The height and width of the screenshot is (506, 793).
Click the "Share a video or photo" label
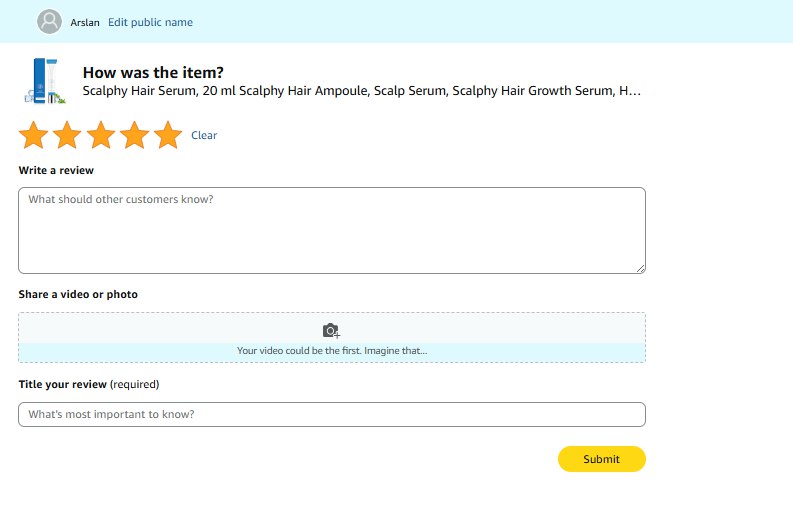click(78, 294)
